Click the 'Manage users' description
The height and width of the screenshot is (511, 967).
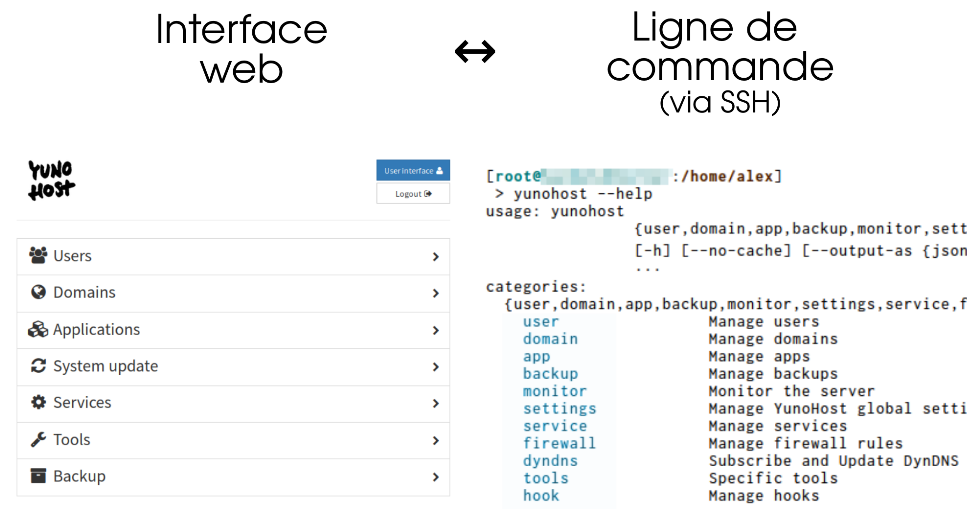click(763, 322)
